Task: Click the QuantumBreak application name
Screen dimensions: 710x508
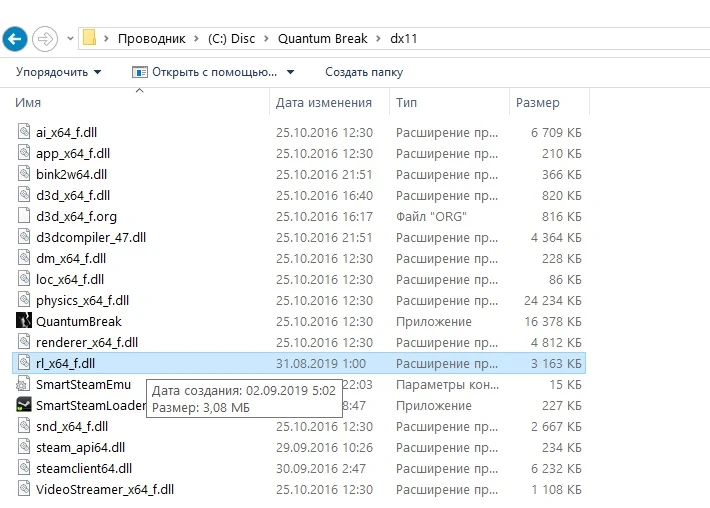Action: pyautogui.click(x=79, y=321)
